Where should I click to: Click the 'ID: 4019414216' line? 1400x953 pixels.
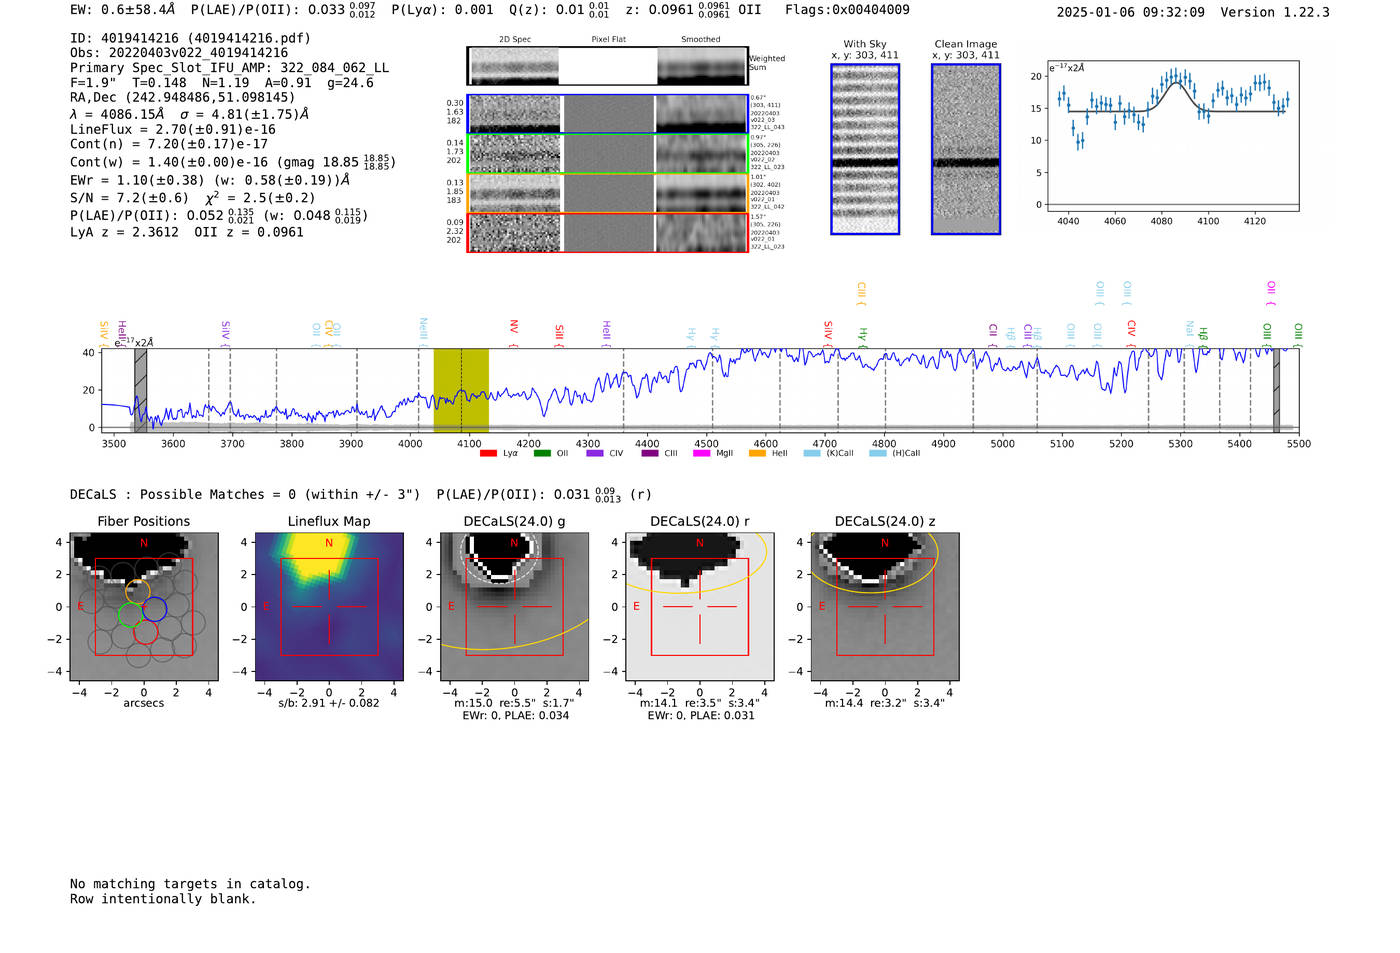click(x=190, y=38)
